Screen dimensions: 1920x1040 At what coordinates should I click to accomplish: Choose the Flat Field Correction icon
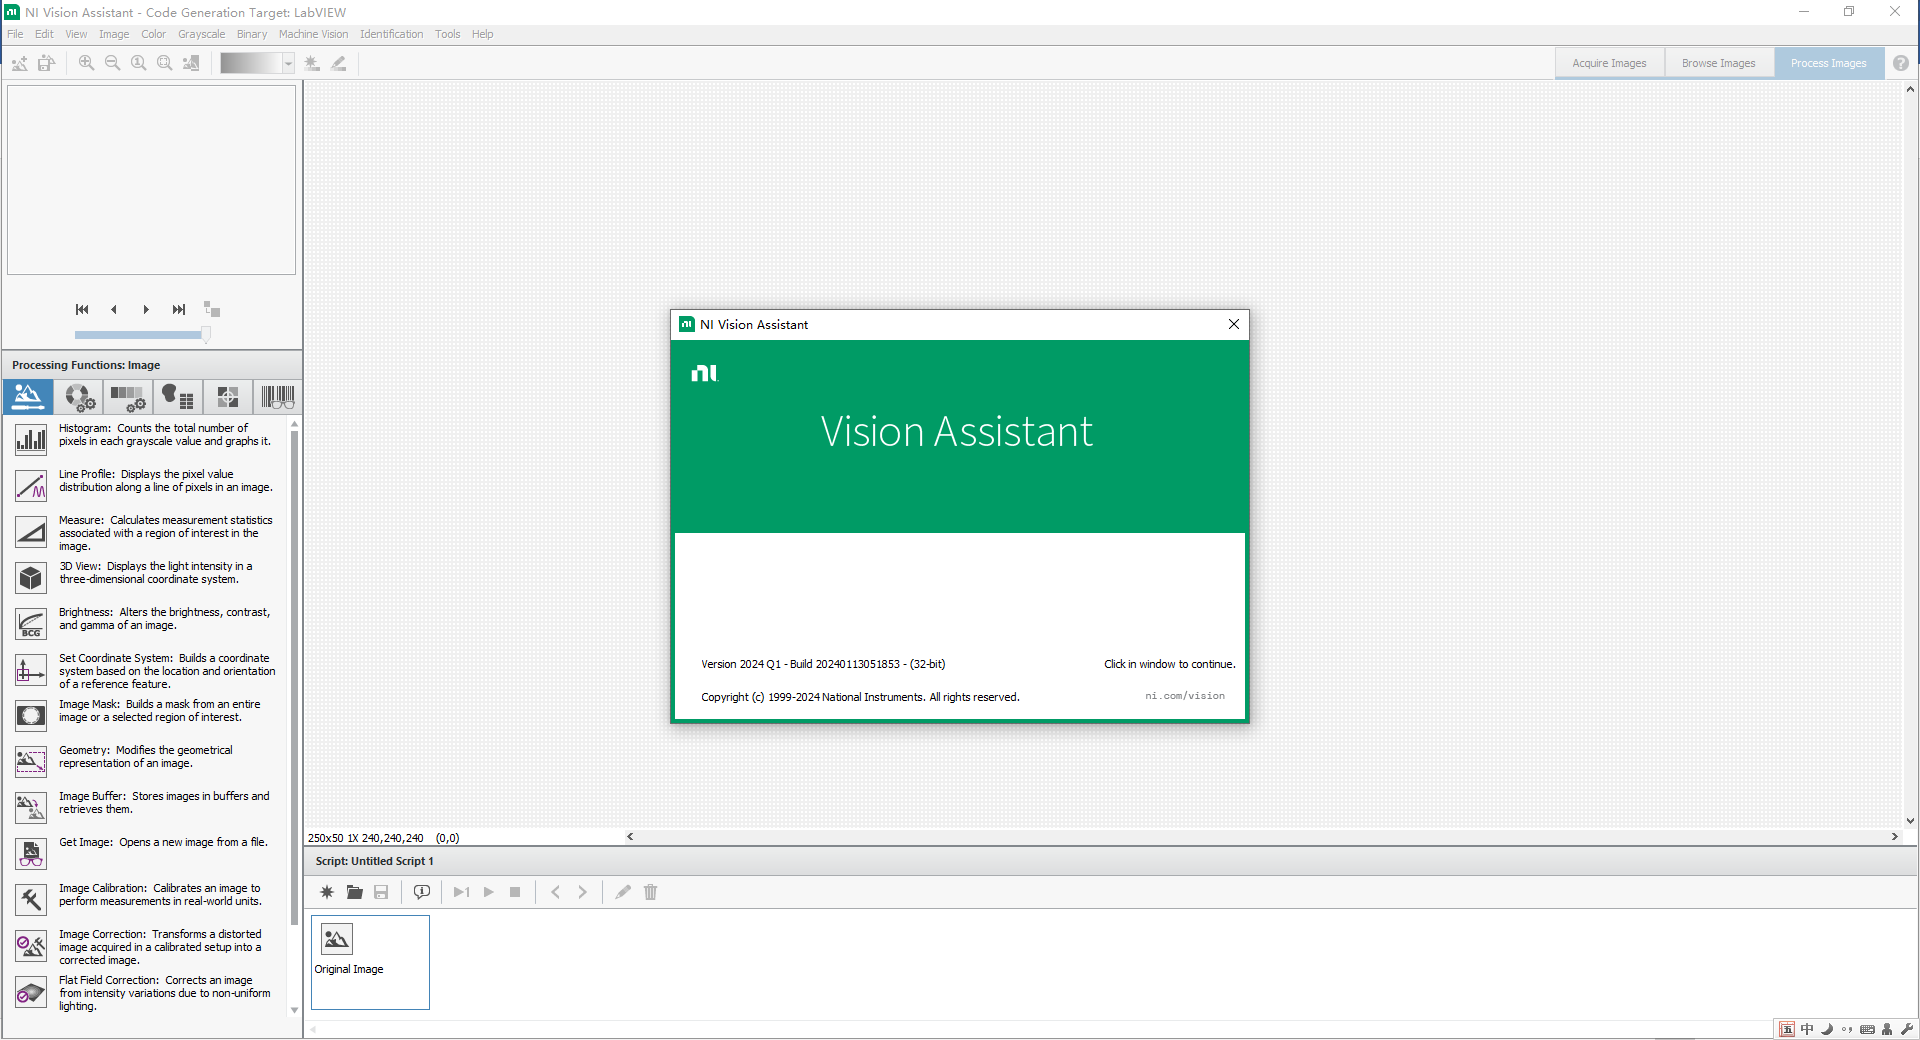pyautogui.click(x=31, y=991)
